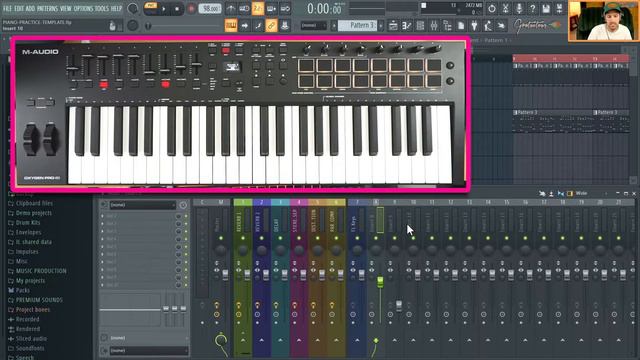Screen dimensions: 640x360
Task: Open the Channel rack icon
Action: [420, 26]
